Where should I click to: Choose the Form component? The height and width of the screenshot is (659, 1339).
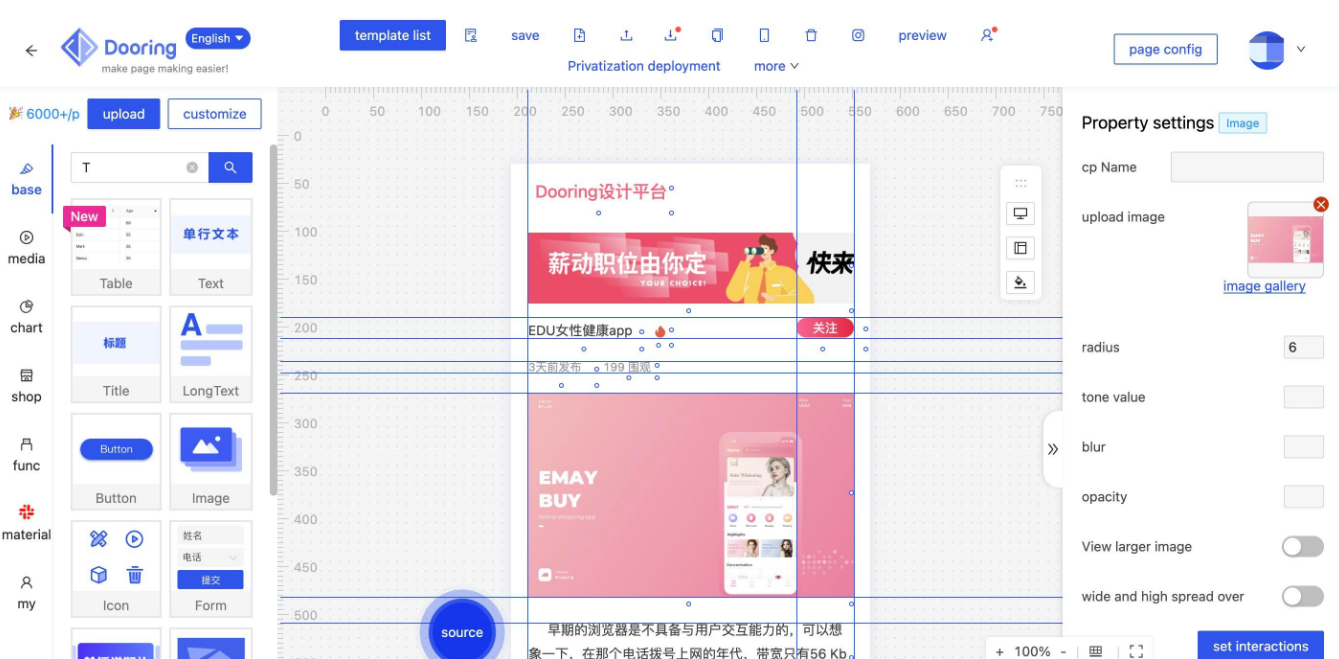[x=211, y=568]
